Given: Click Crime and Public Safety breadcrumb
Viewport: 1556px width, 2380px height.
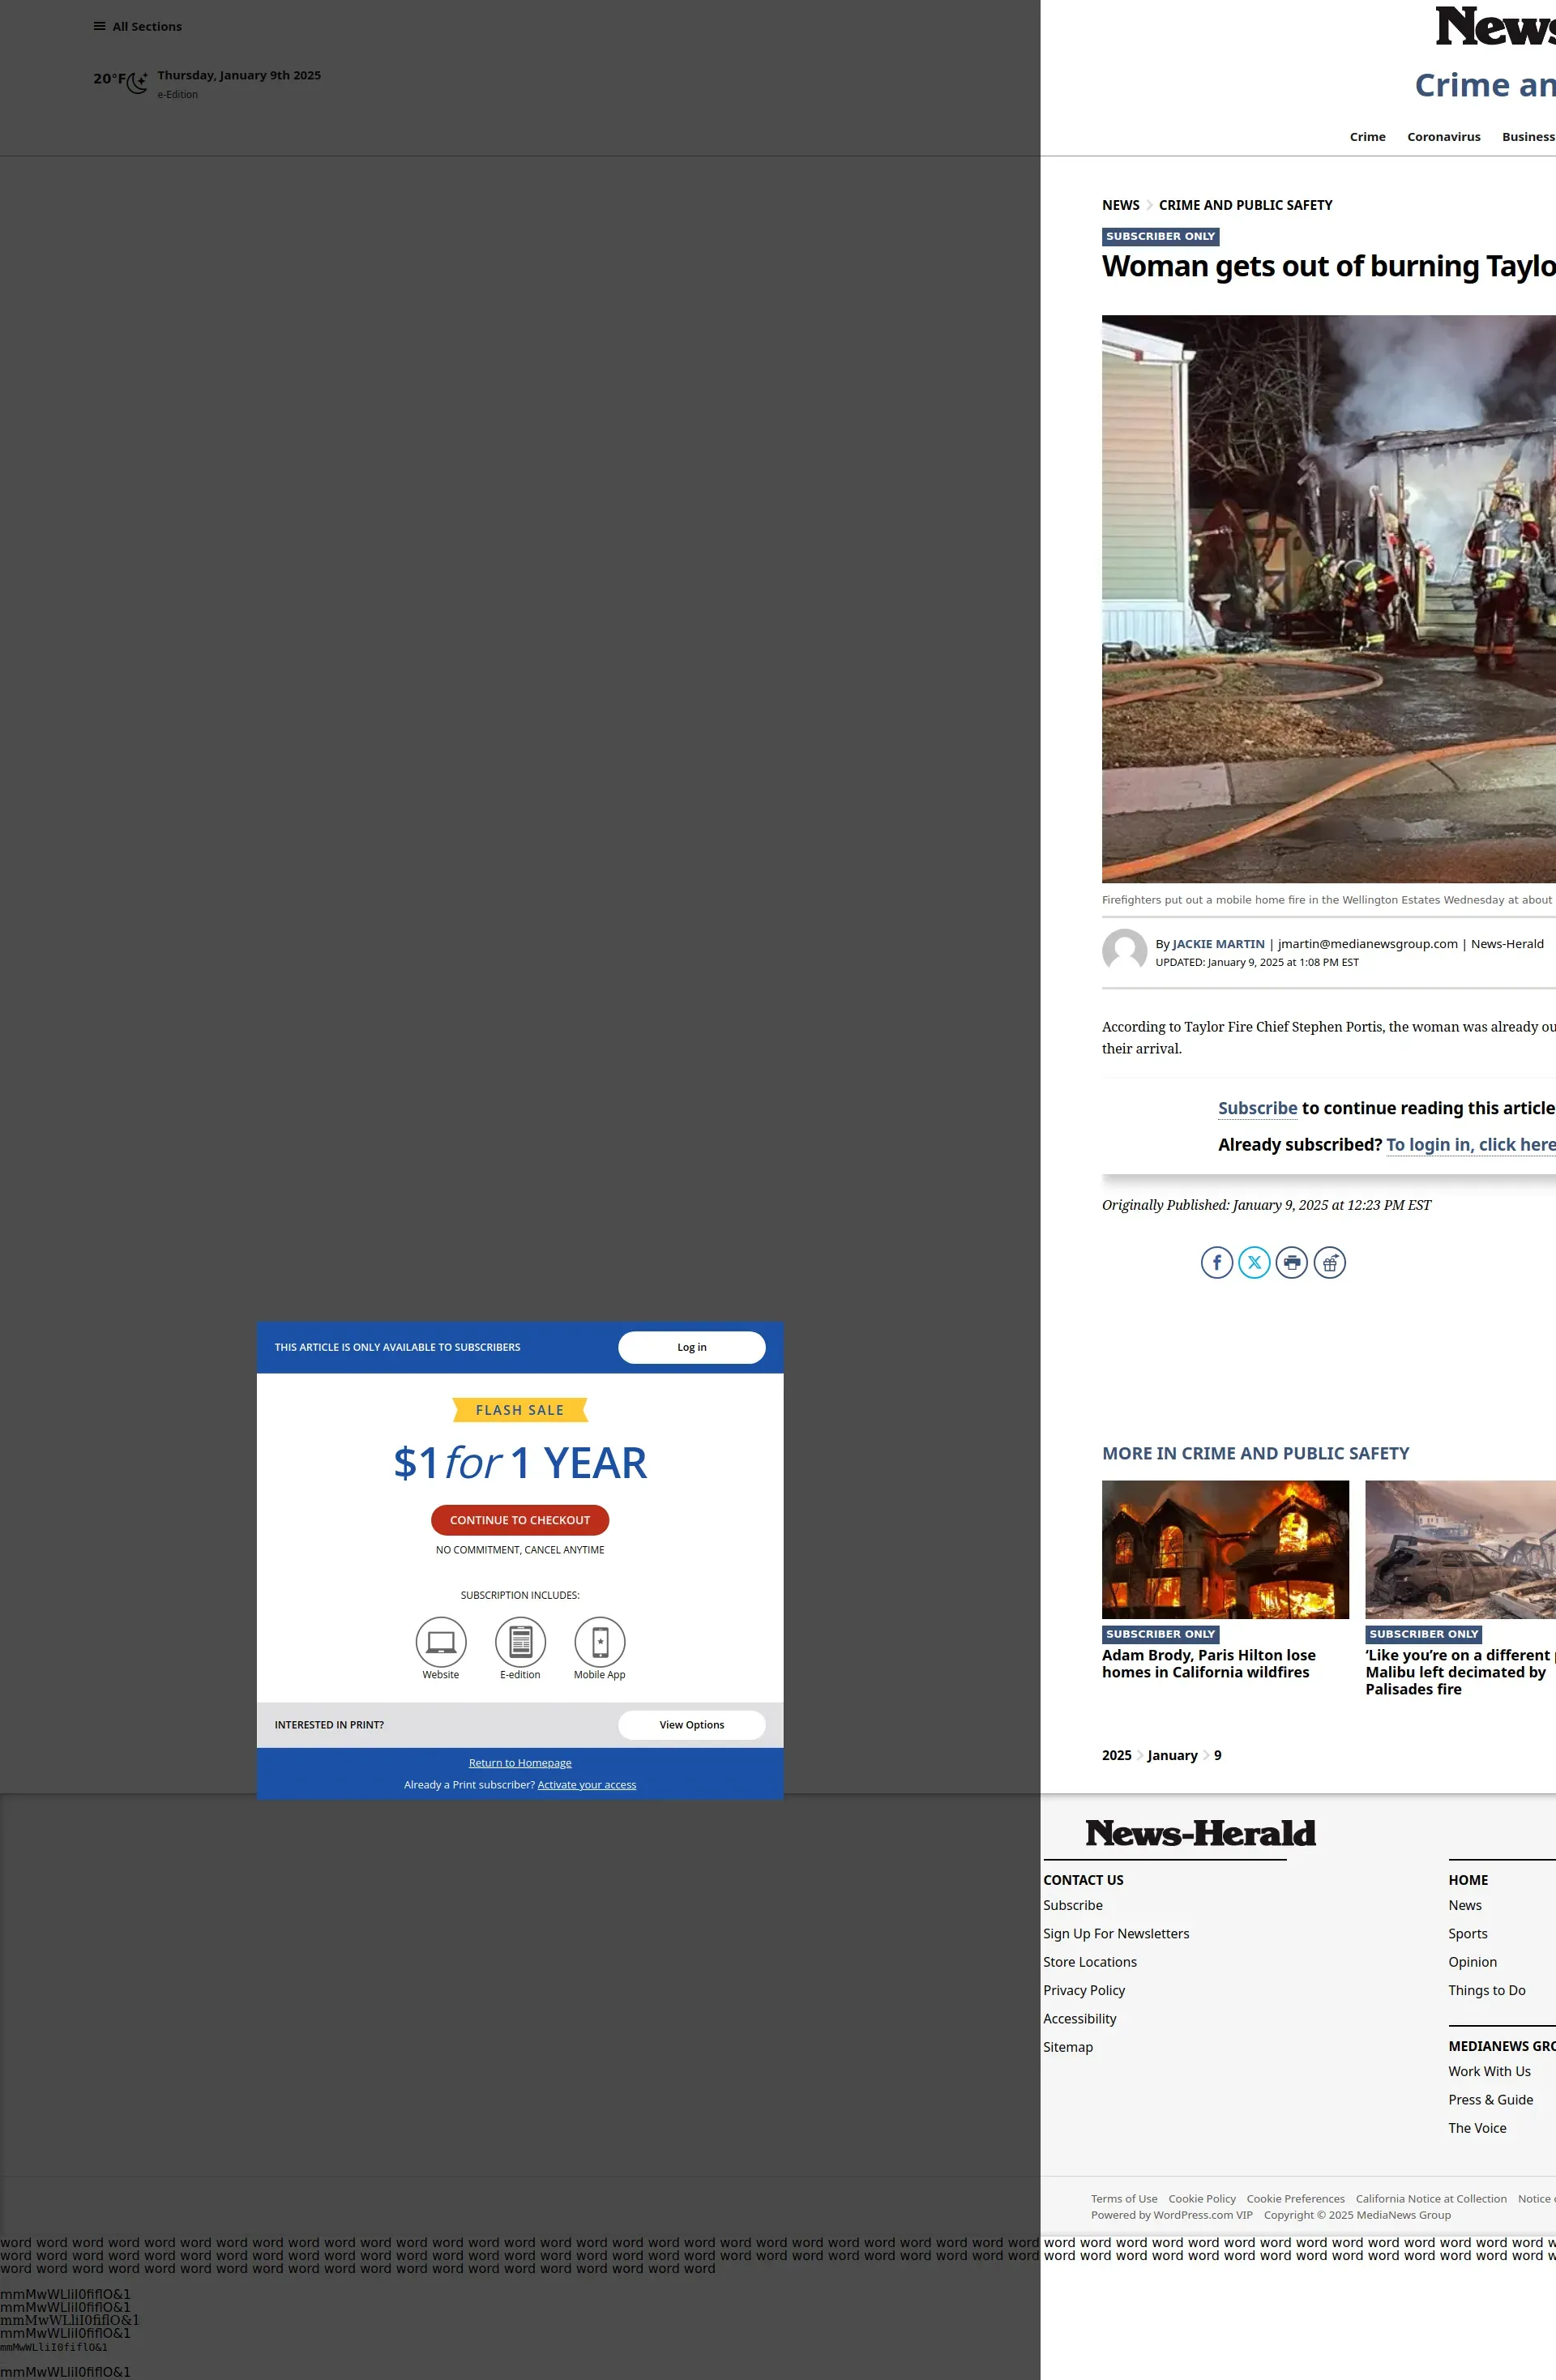Looking at the screenshot, I should click(x=1245, y=205).
